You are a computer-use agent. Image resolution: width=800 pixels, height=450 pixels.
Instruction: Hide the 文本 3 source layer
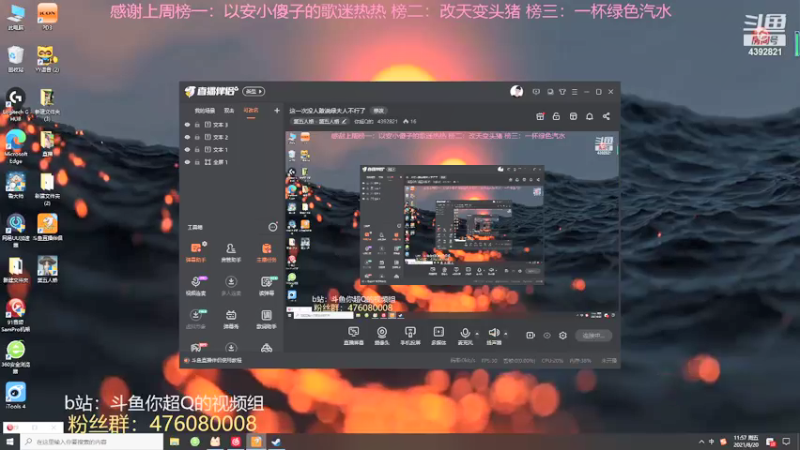pos(187,124)
